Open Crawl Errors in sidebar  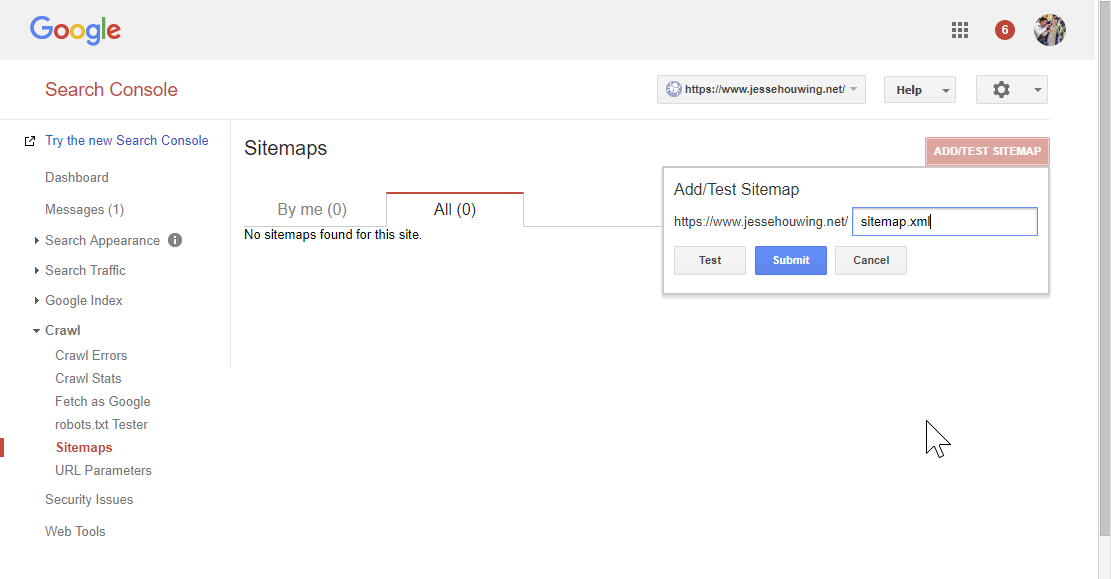coord(91,356)
